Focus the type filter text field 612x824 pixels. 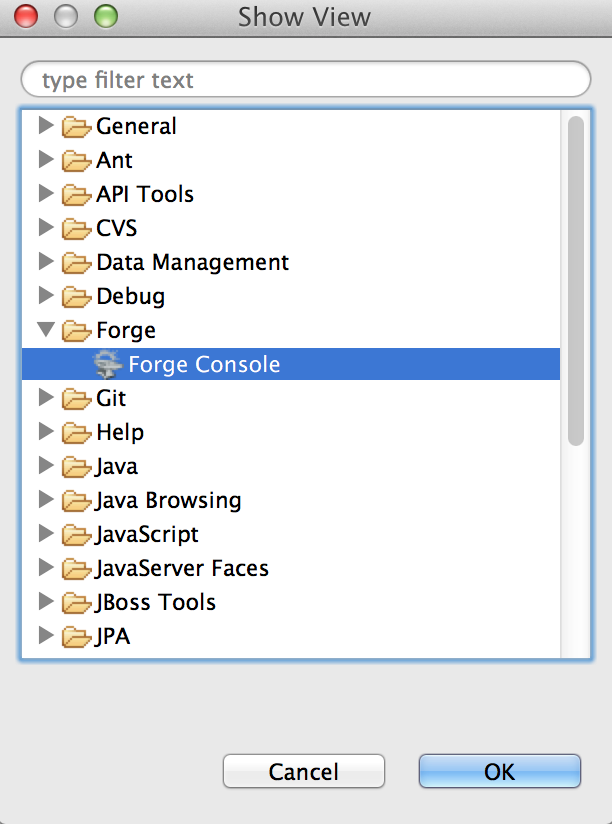coord(305,80)
